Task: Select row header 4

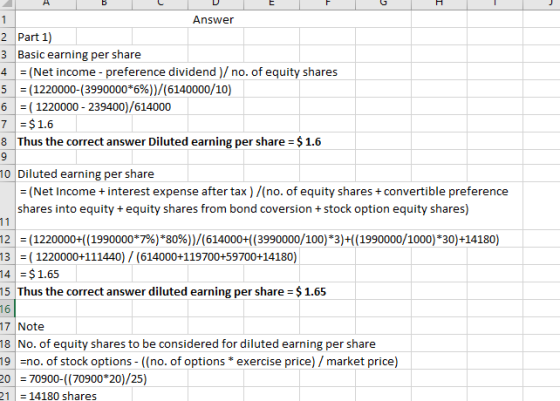Action: pyautogui.click(x=8, y=72)
